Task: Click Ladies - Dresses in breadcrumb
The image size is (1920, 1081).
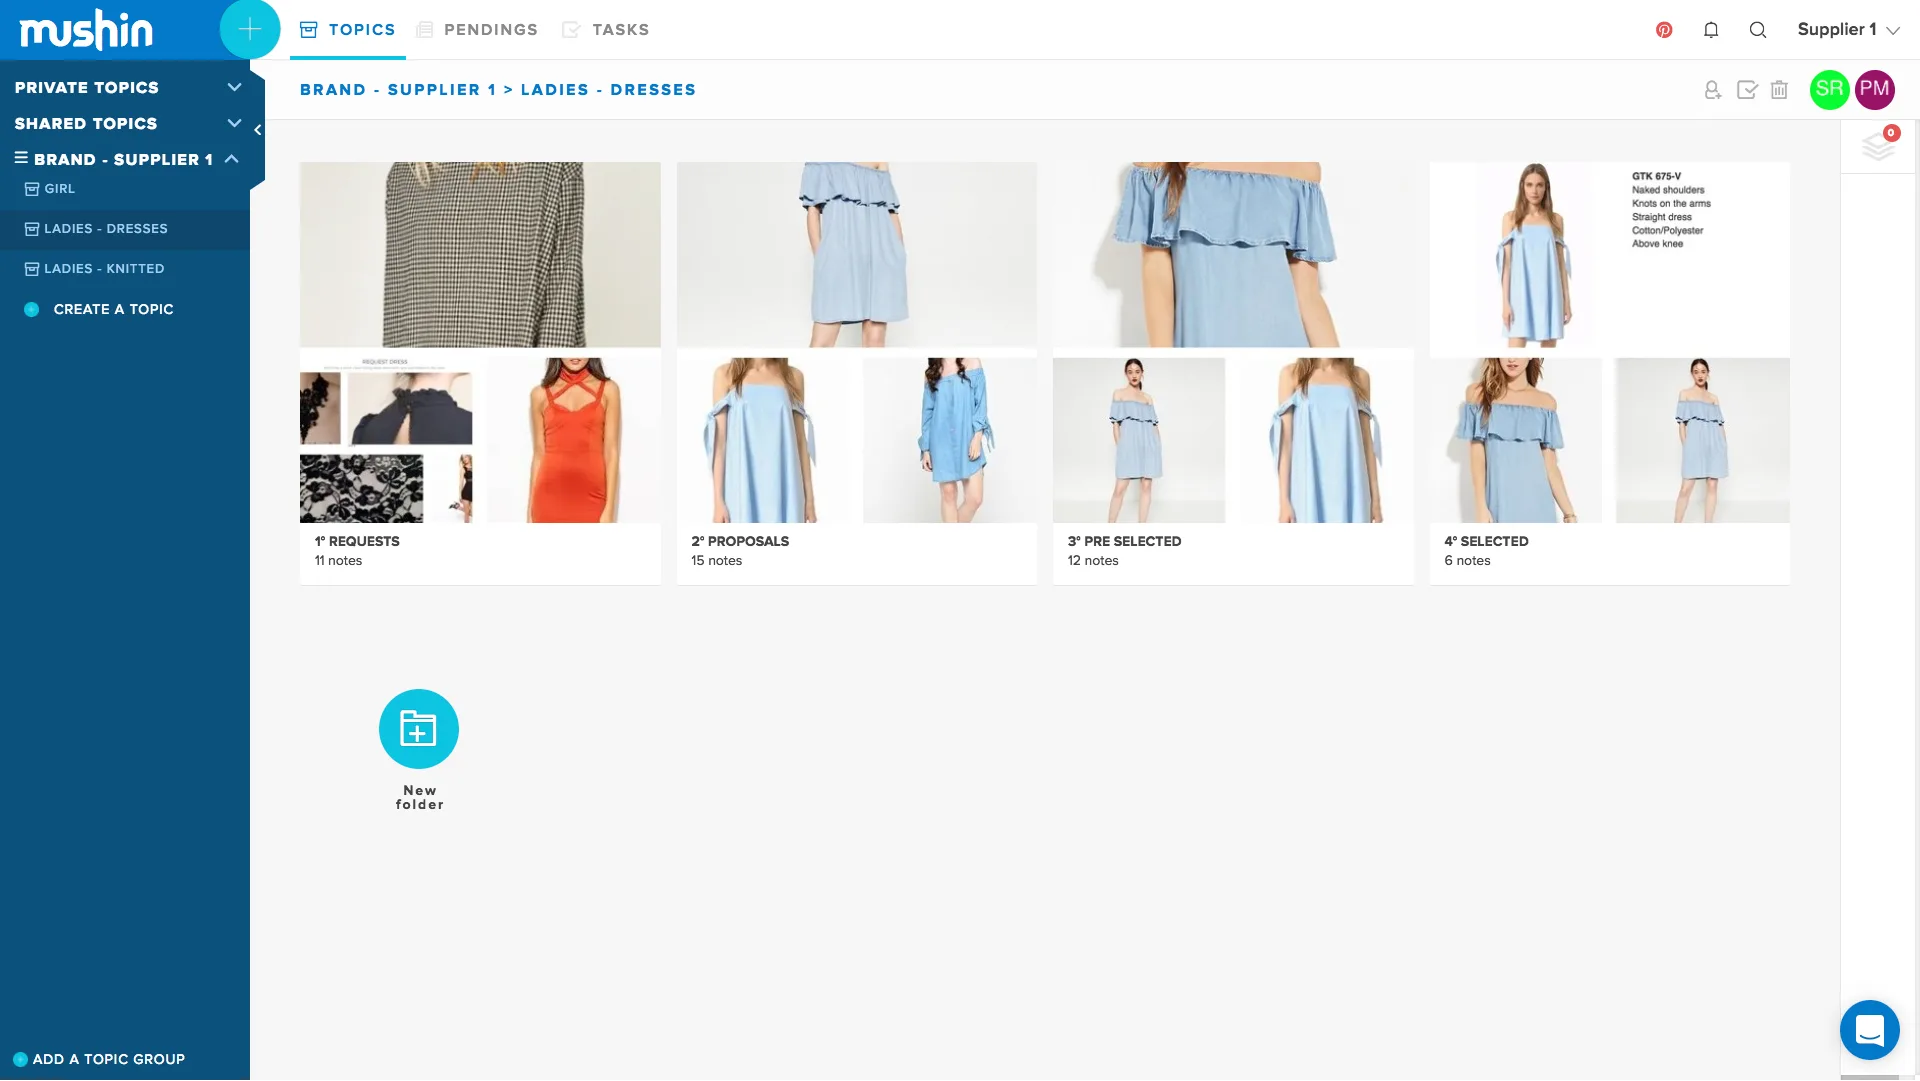Action: point(608,90)
